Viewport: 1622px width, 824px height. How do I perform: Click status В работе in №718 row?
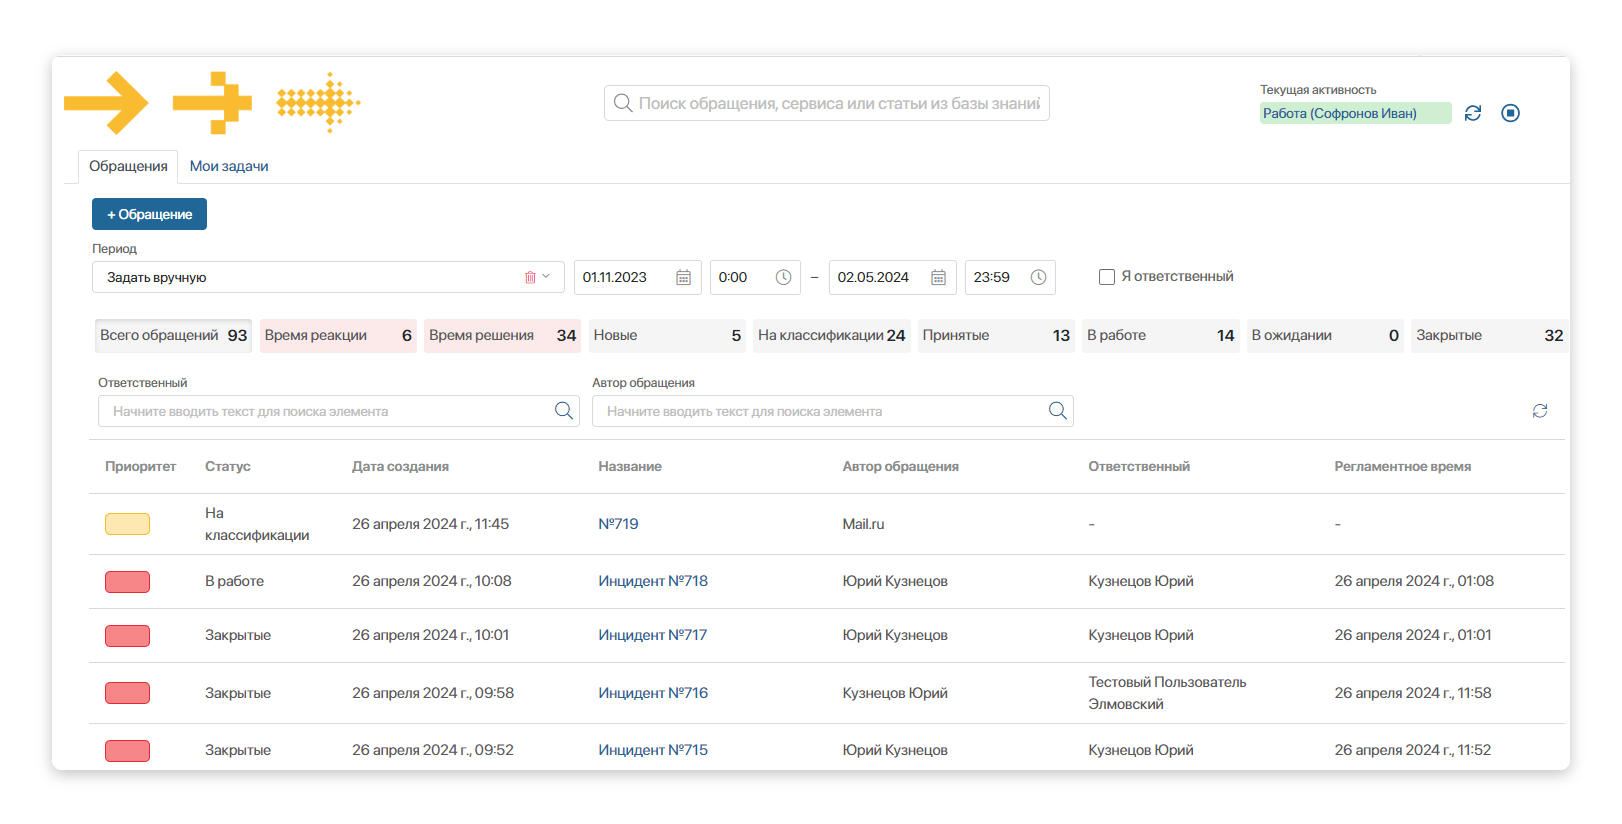click(x=234, y=581)
